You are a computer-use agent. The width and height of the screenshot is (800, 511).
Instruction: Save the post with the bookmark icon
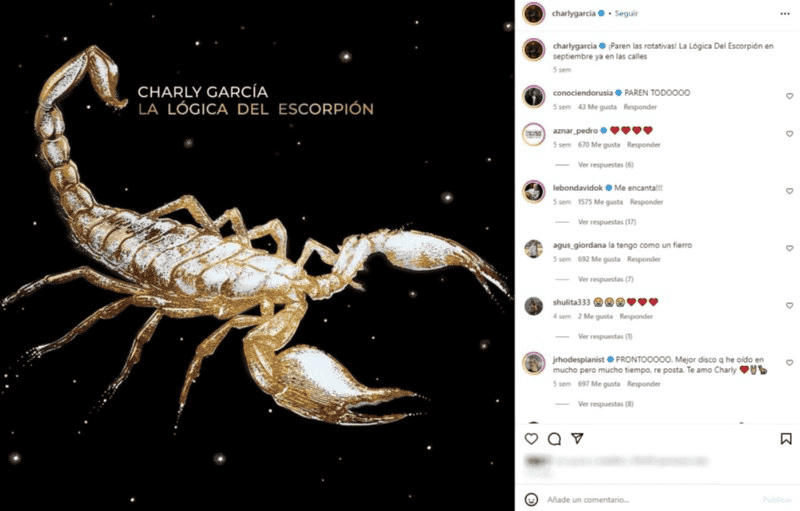[x=786, y=439]
